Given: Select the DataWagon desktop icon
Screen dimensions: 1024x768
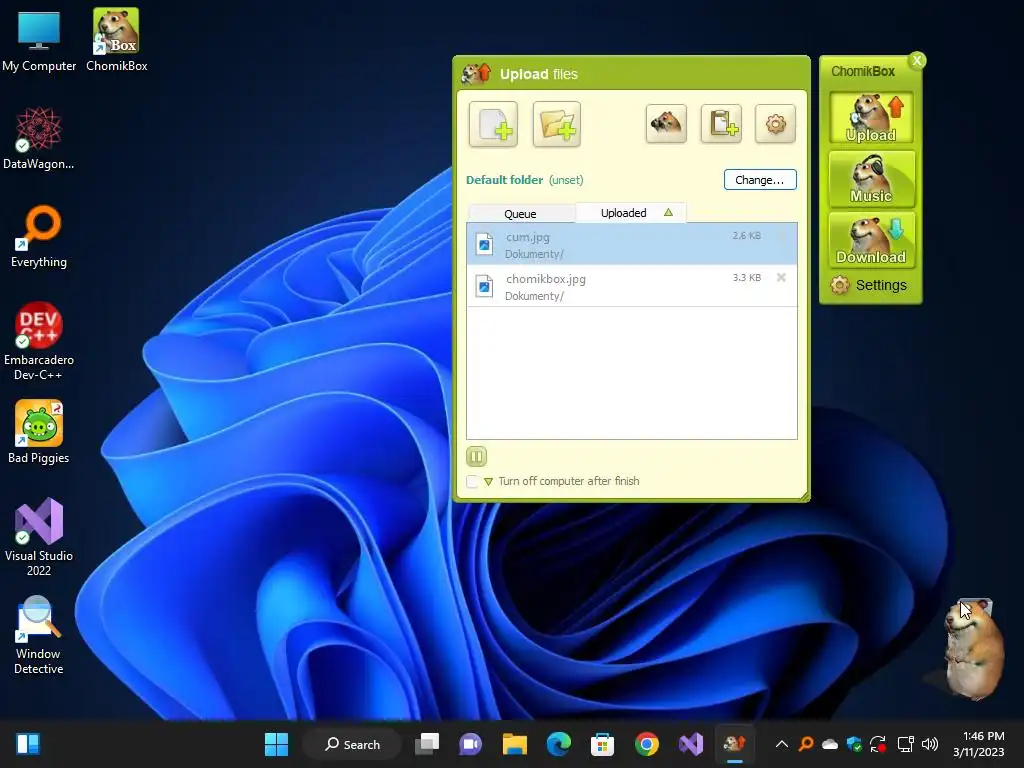Looking at the screenshot, I should [39, 138].
